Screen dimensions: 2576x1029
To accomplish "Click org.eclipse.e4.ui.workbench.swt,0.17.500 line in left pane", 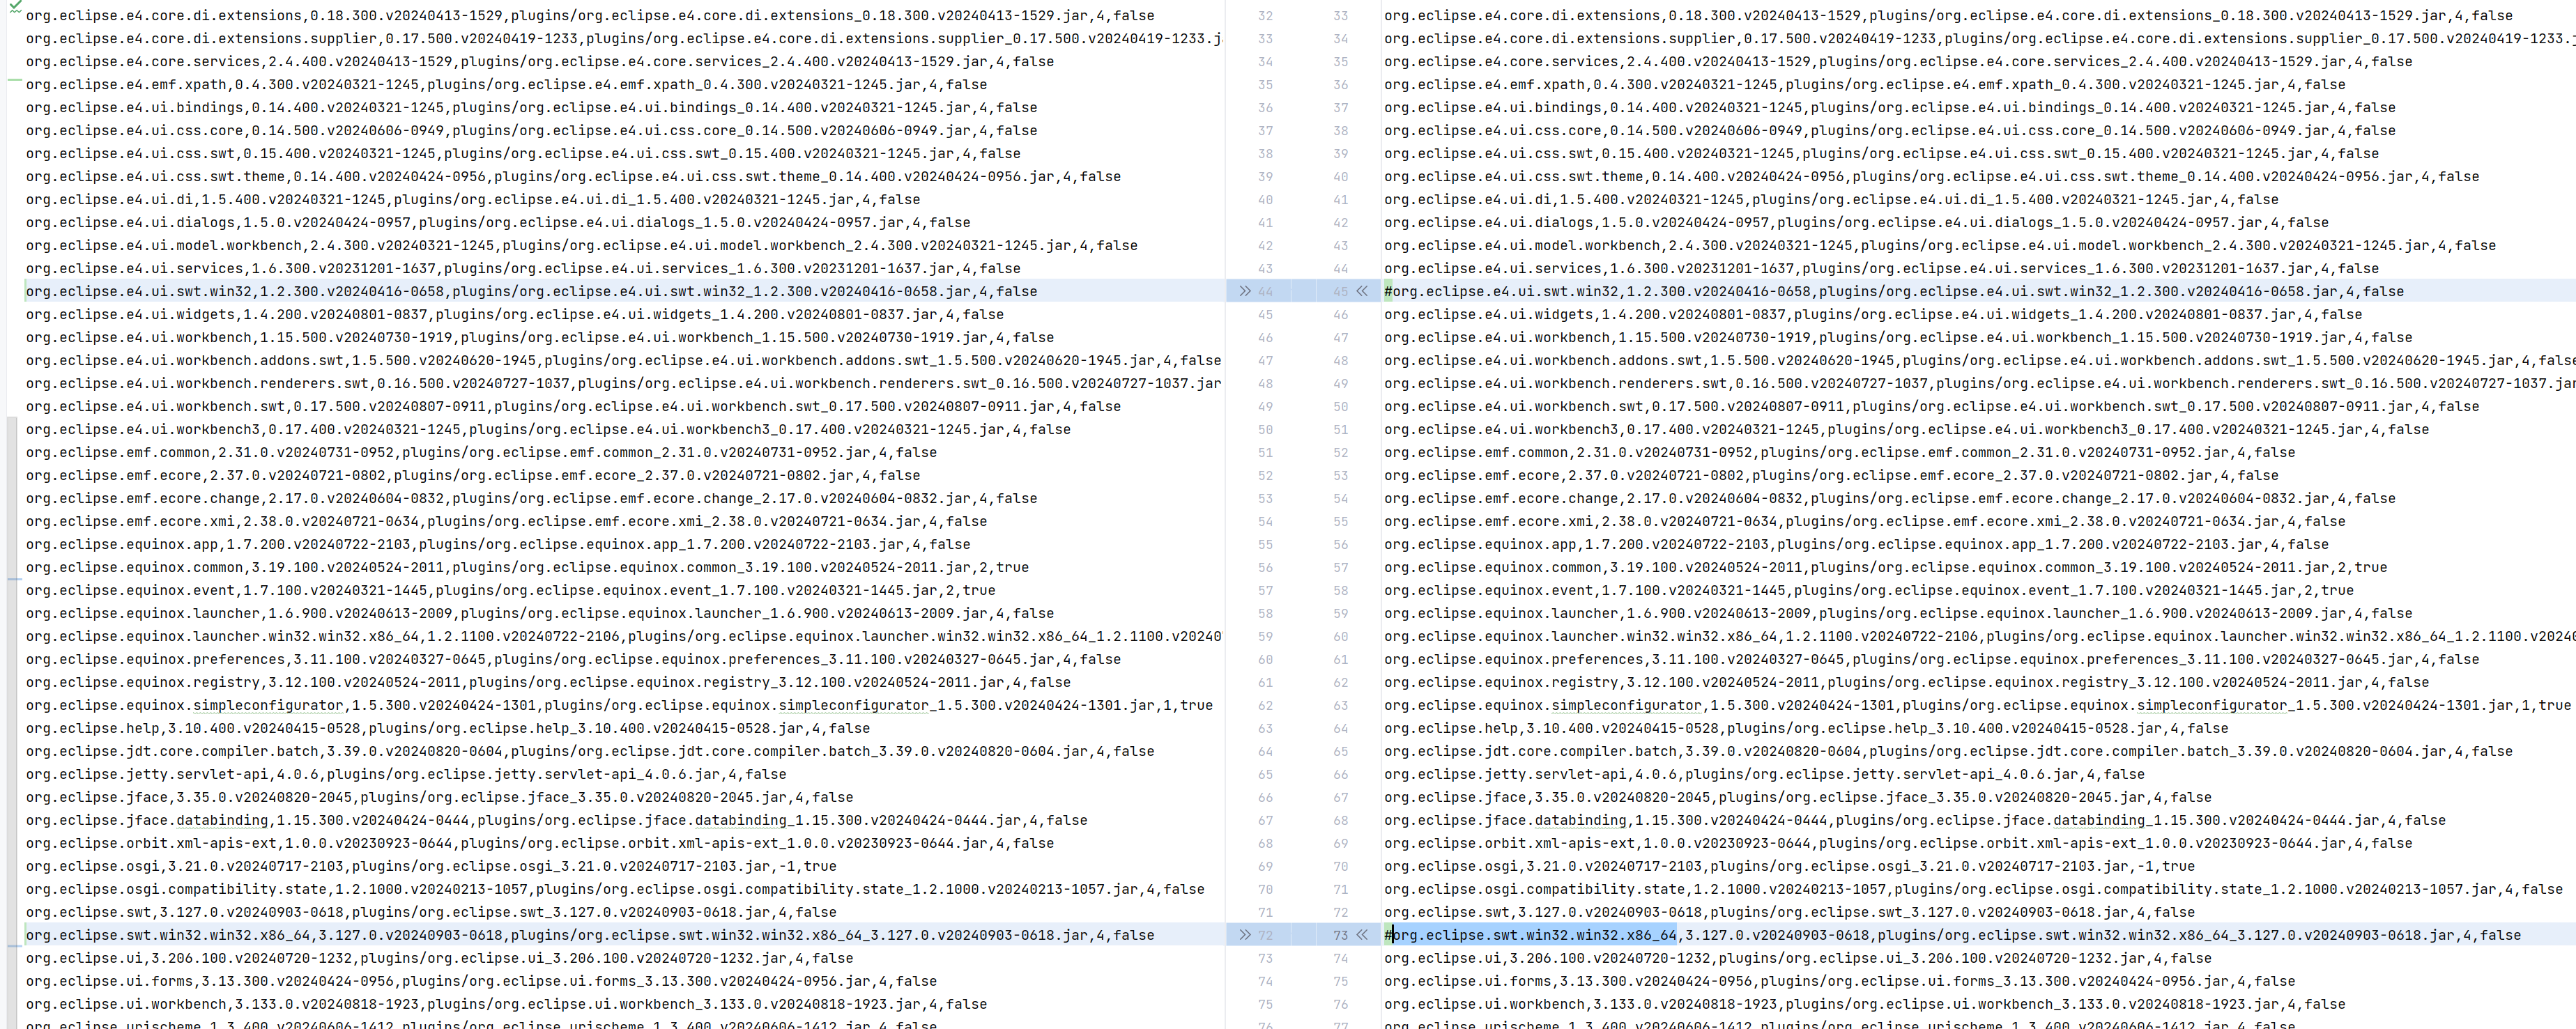I will [x=573, y=406].
